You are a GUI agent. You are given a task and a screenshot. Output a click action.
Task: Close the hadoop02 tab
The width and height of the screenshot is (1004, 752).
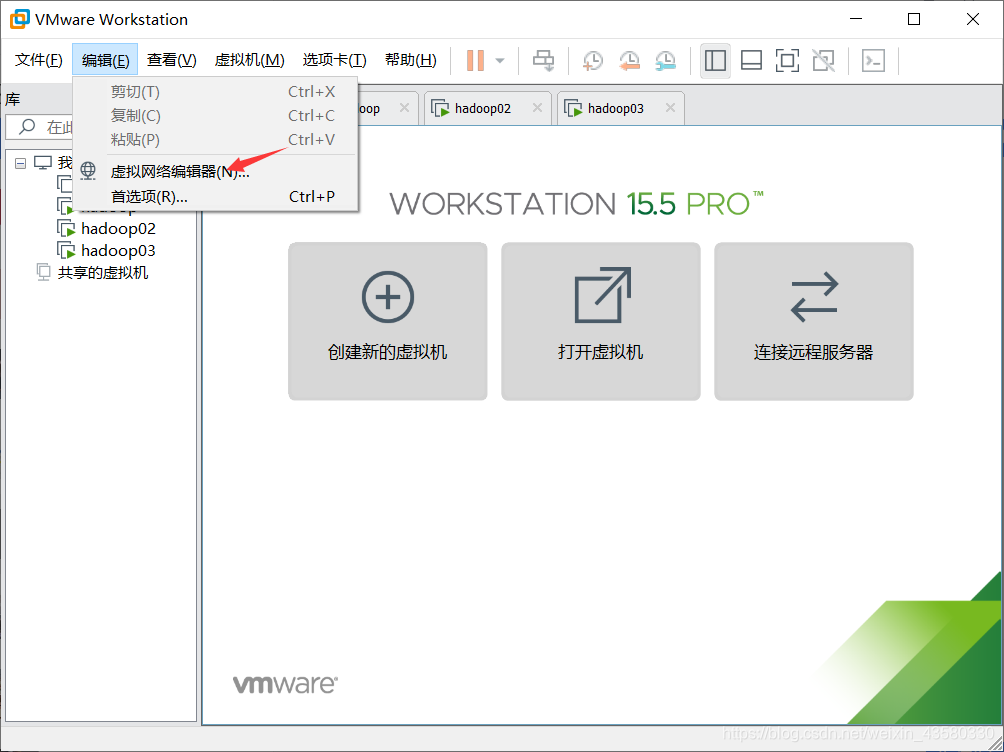(537, 108)
